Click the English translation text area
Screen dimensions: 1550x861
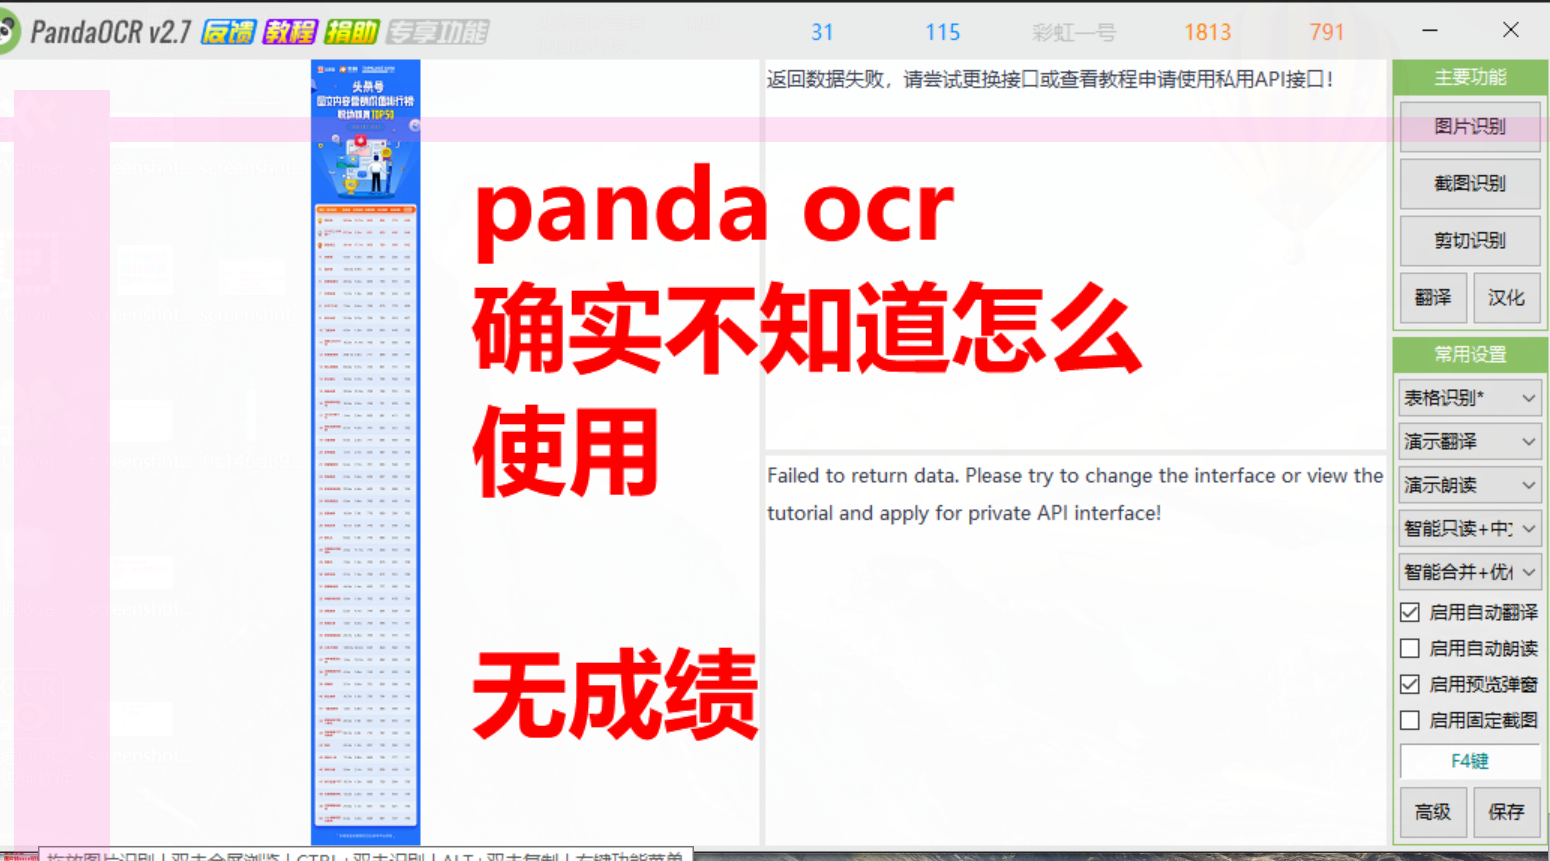tap(1076, 650)
